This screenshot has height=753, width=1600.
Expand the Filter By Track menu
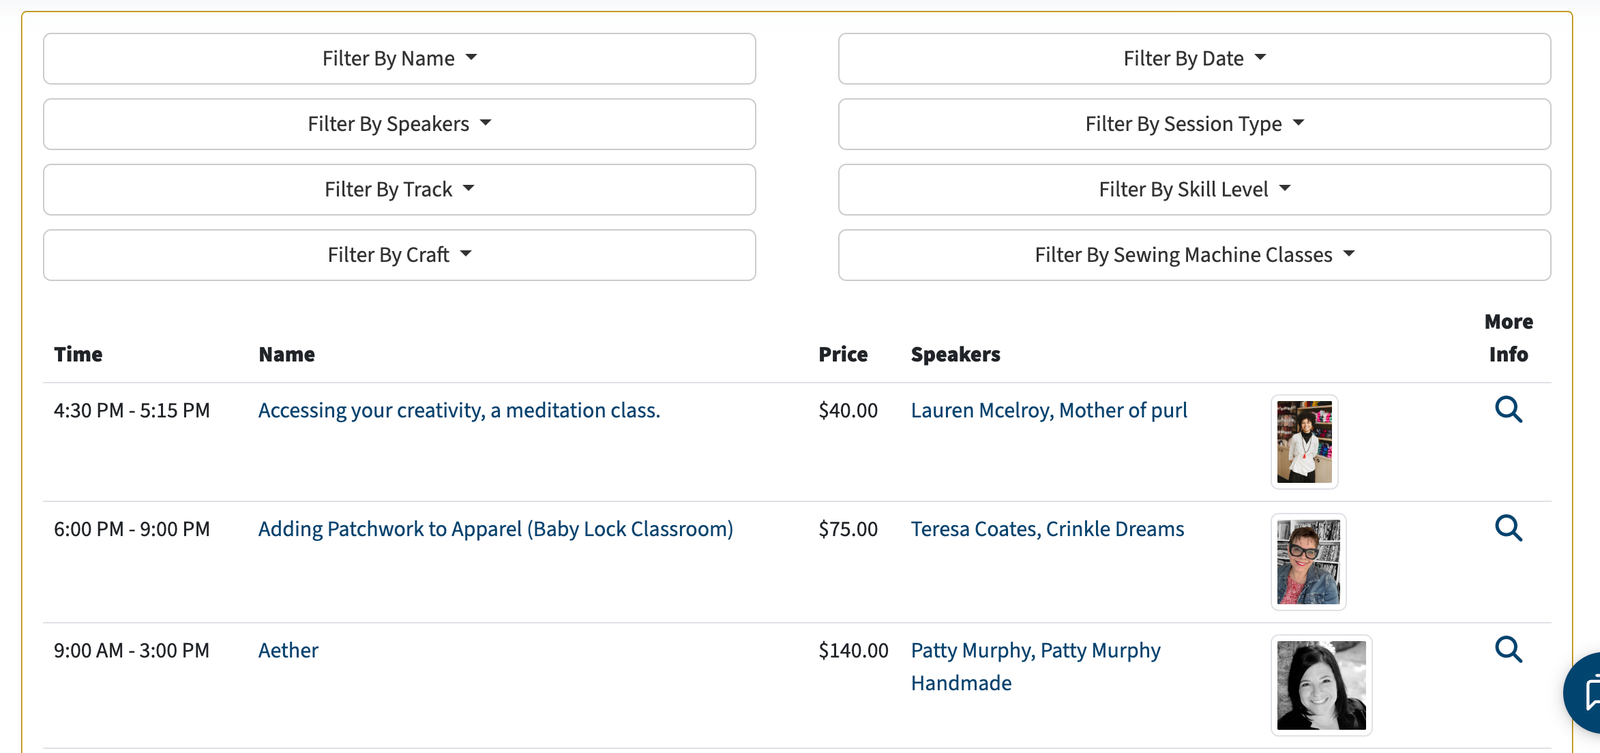point(399,190)
